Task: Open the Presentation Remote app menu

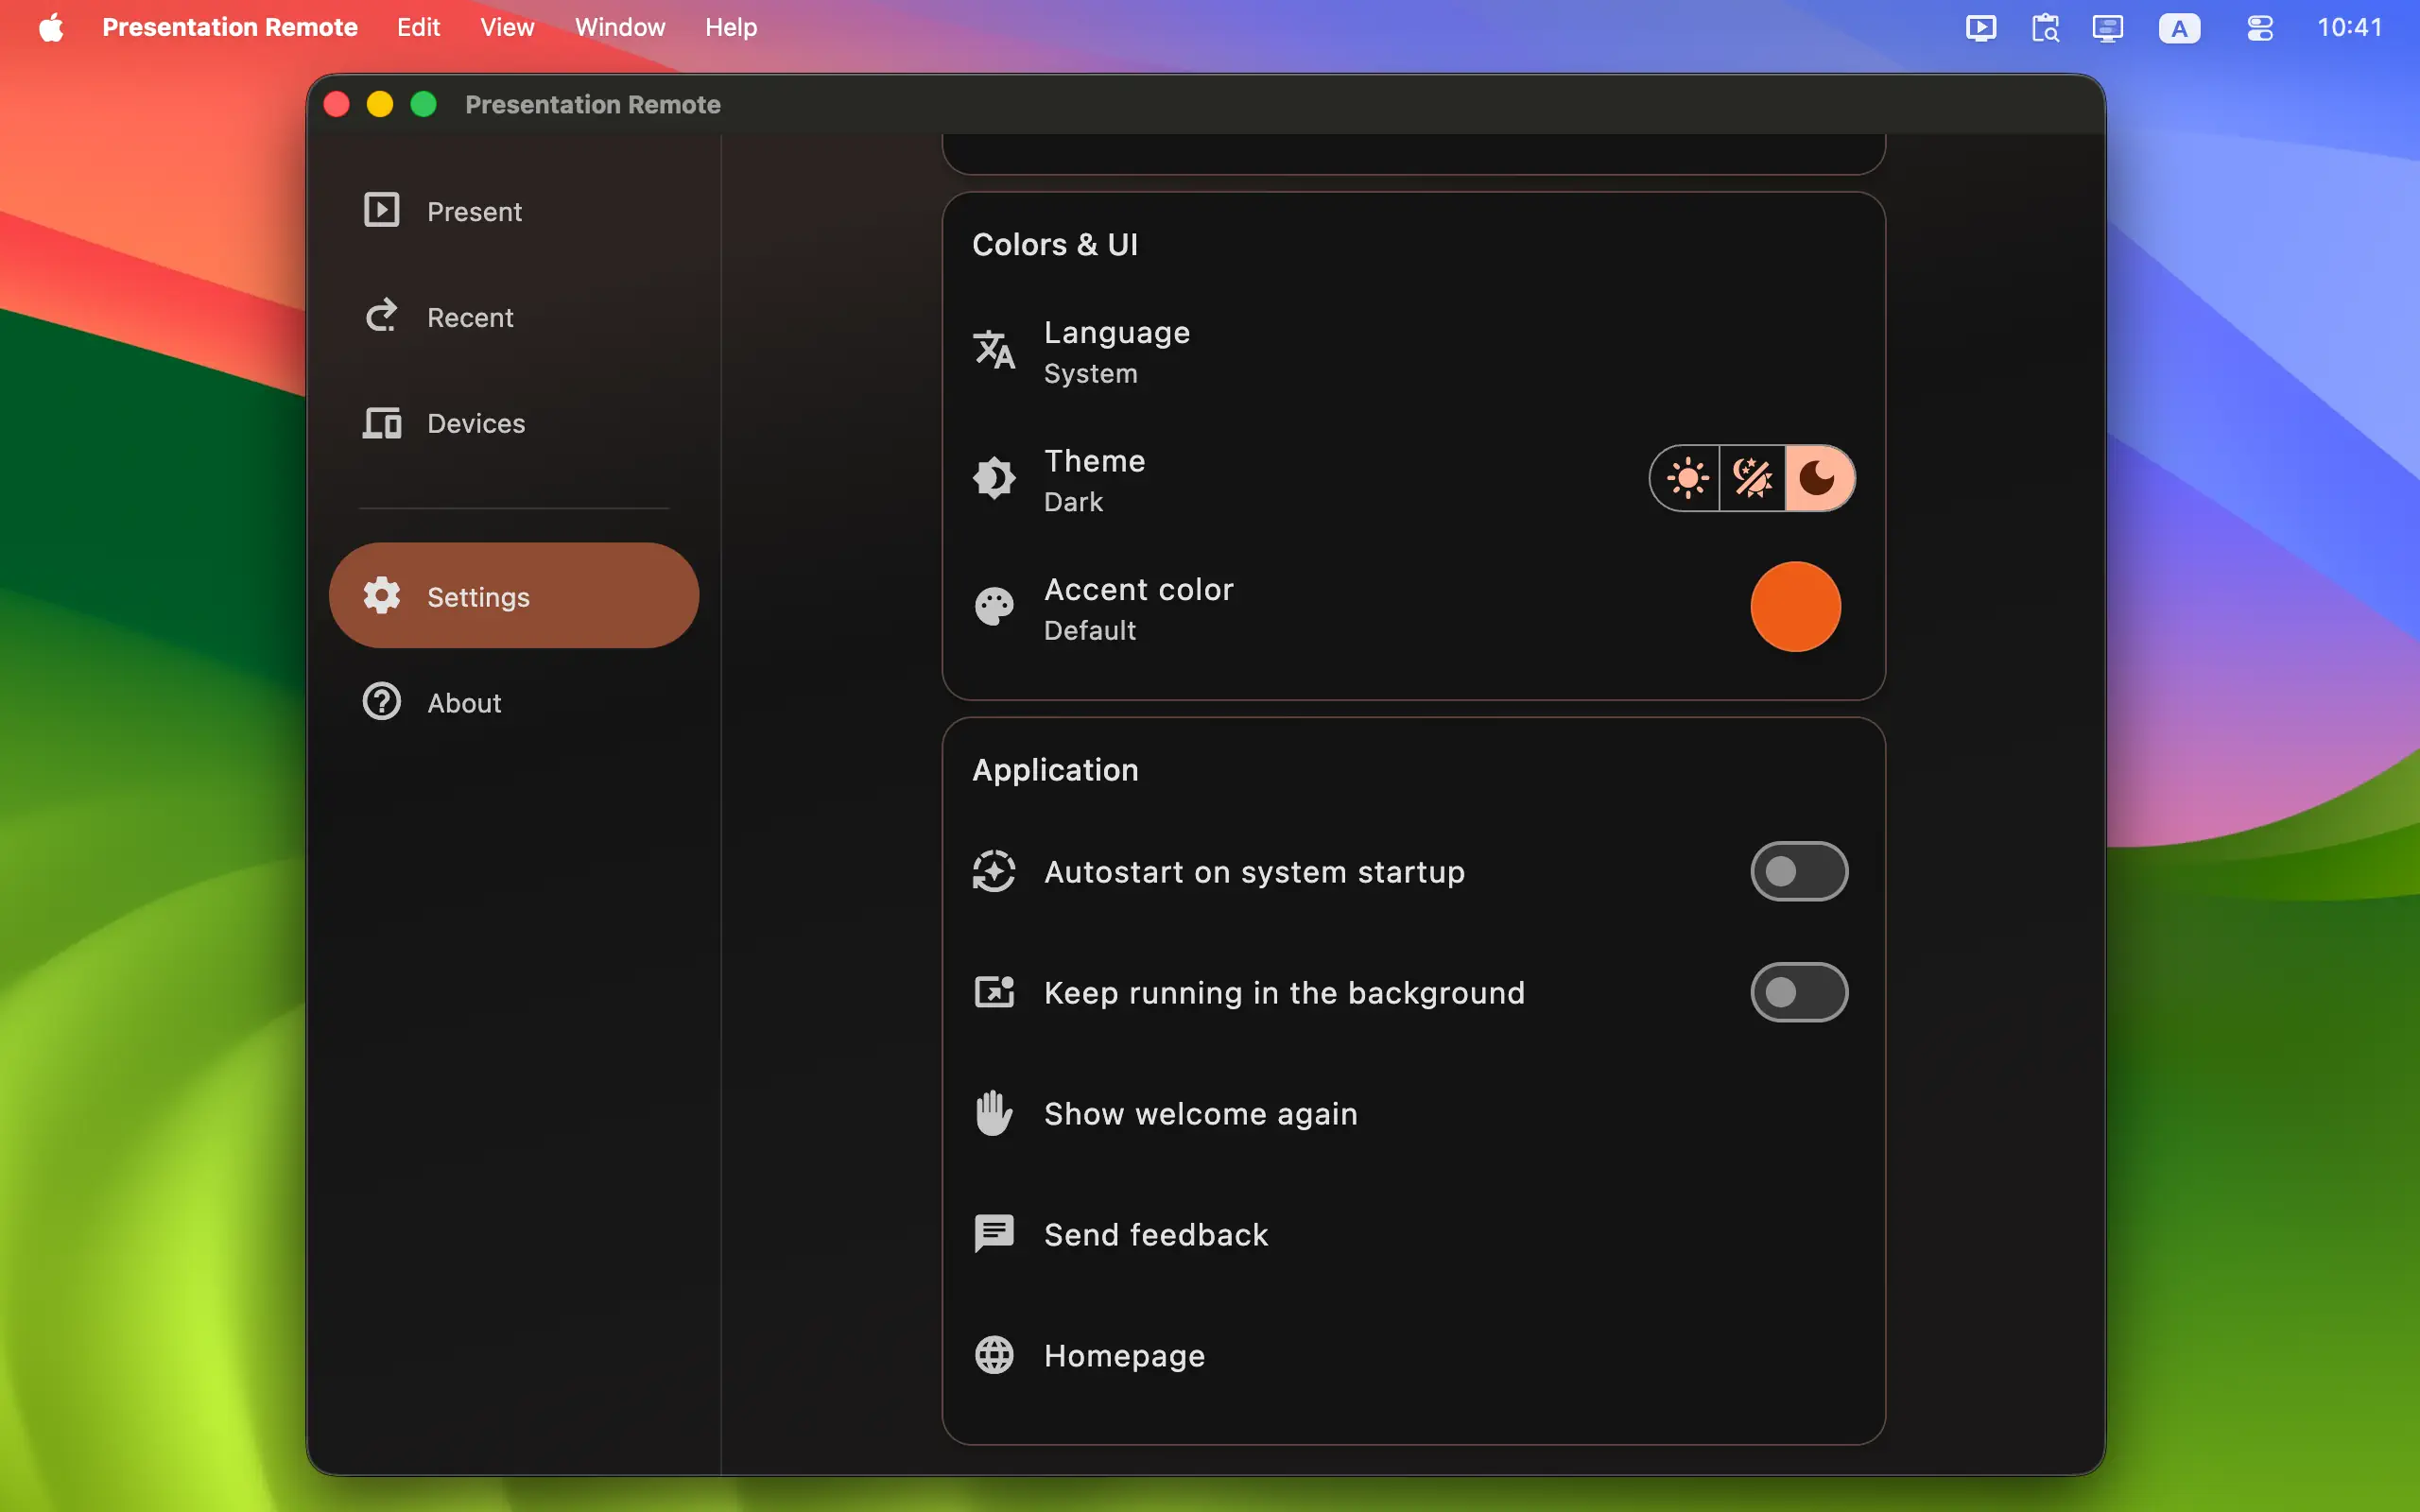Action: [230, 27]
